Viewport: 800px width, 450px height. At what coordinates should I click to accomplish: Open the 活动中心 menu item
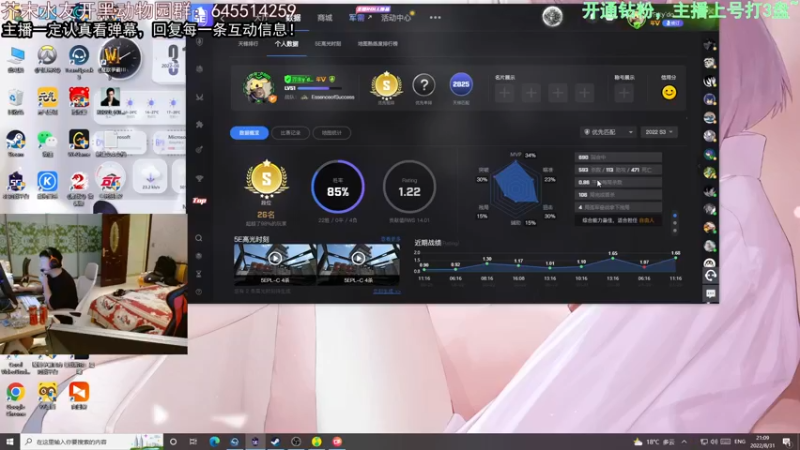[396, 18]
